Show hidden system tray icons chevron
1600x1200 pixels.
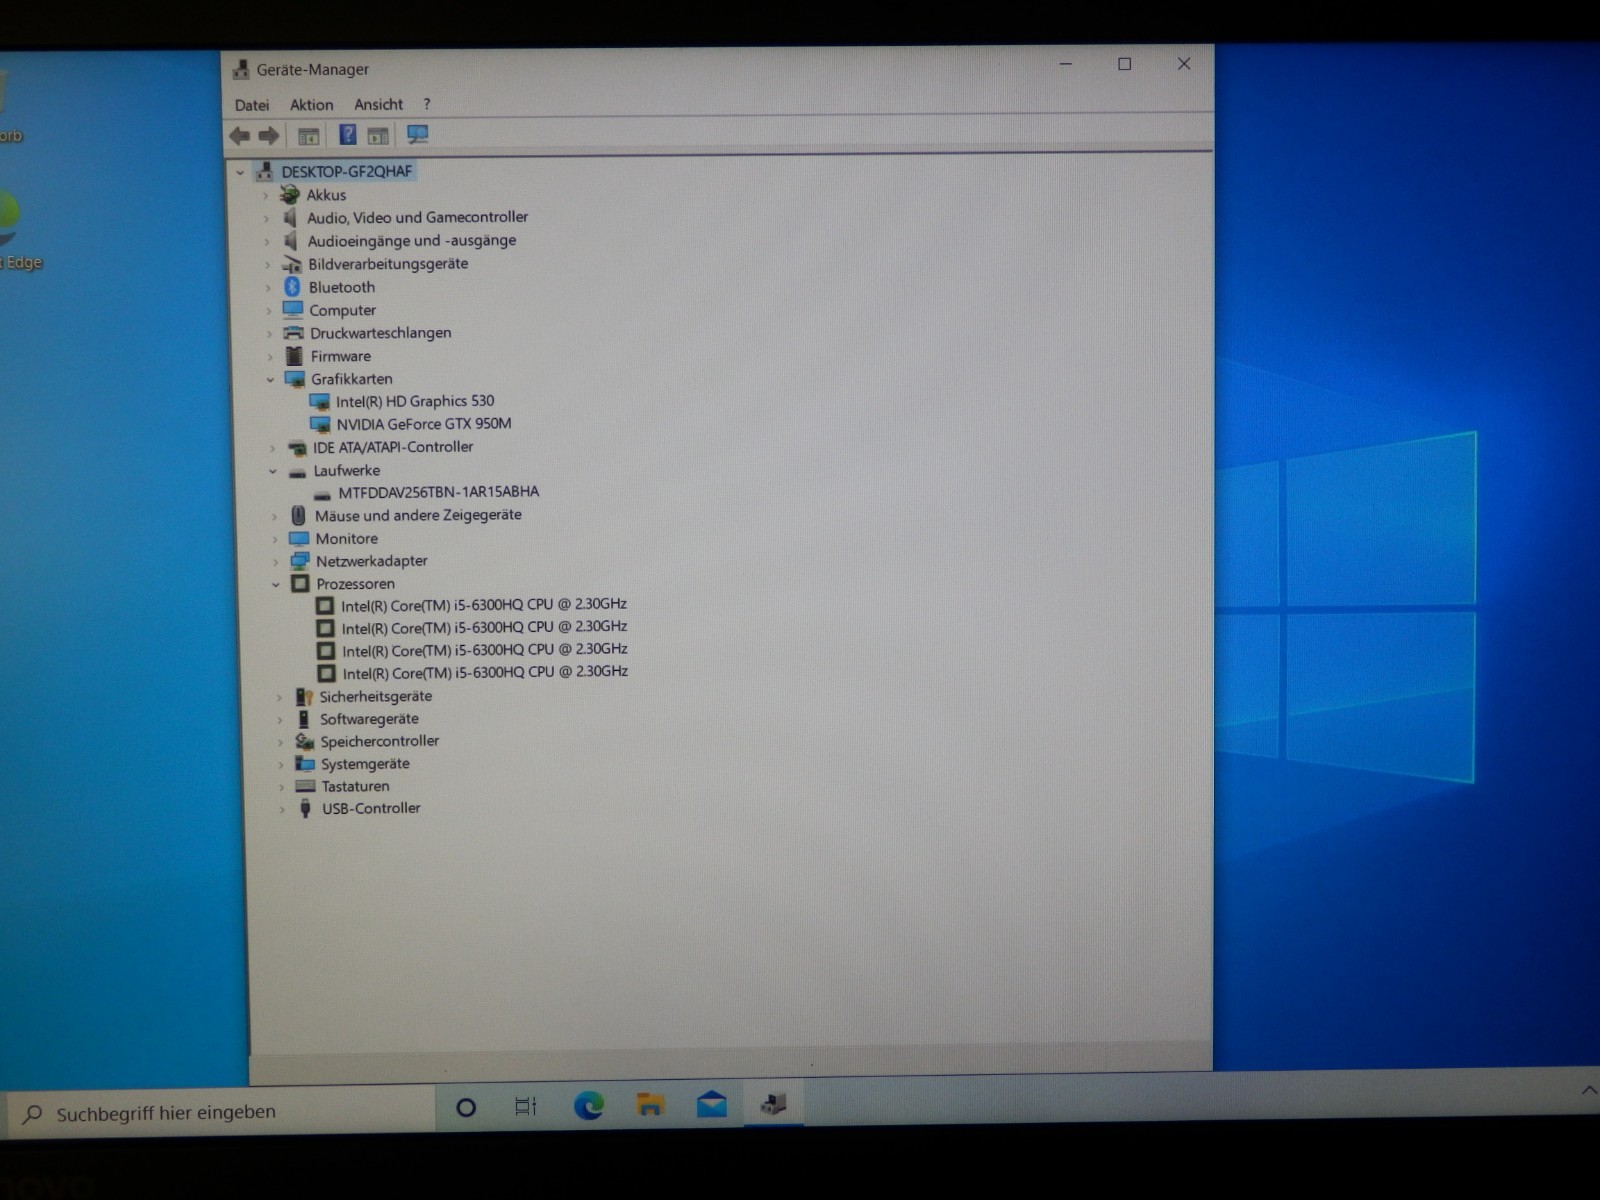(x=1589, y=1090)
